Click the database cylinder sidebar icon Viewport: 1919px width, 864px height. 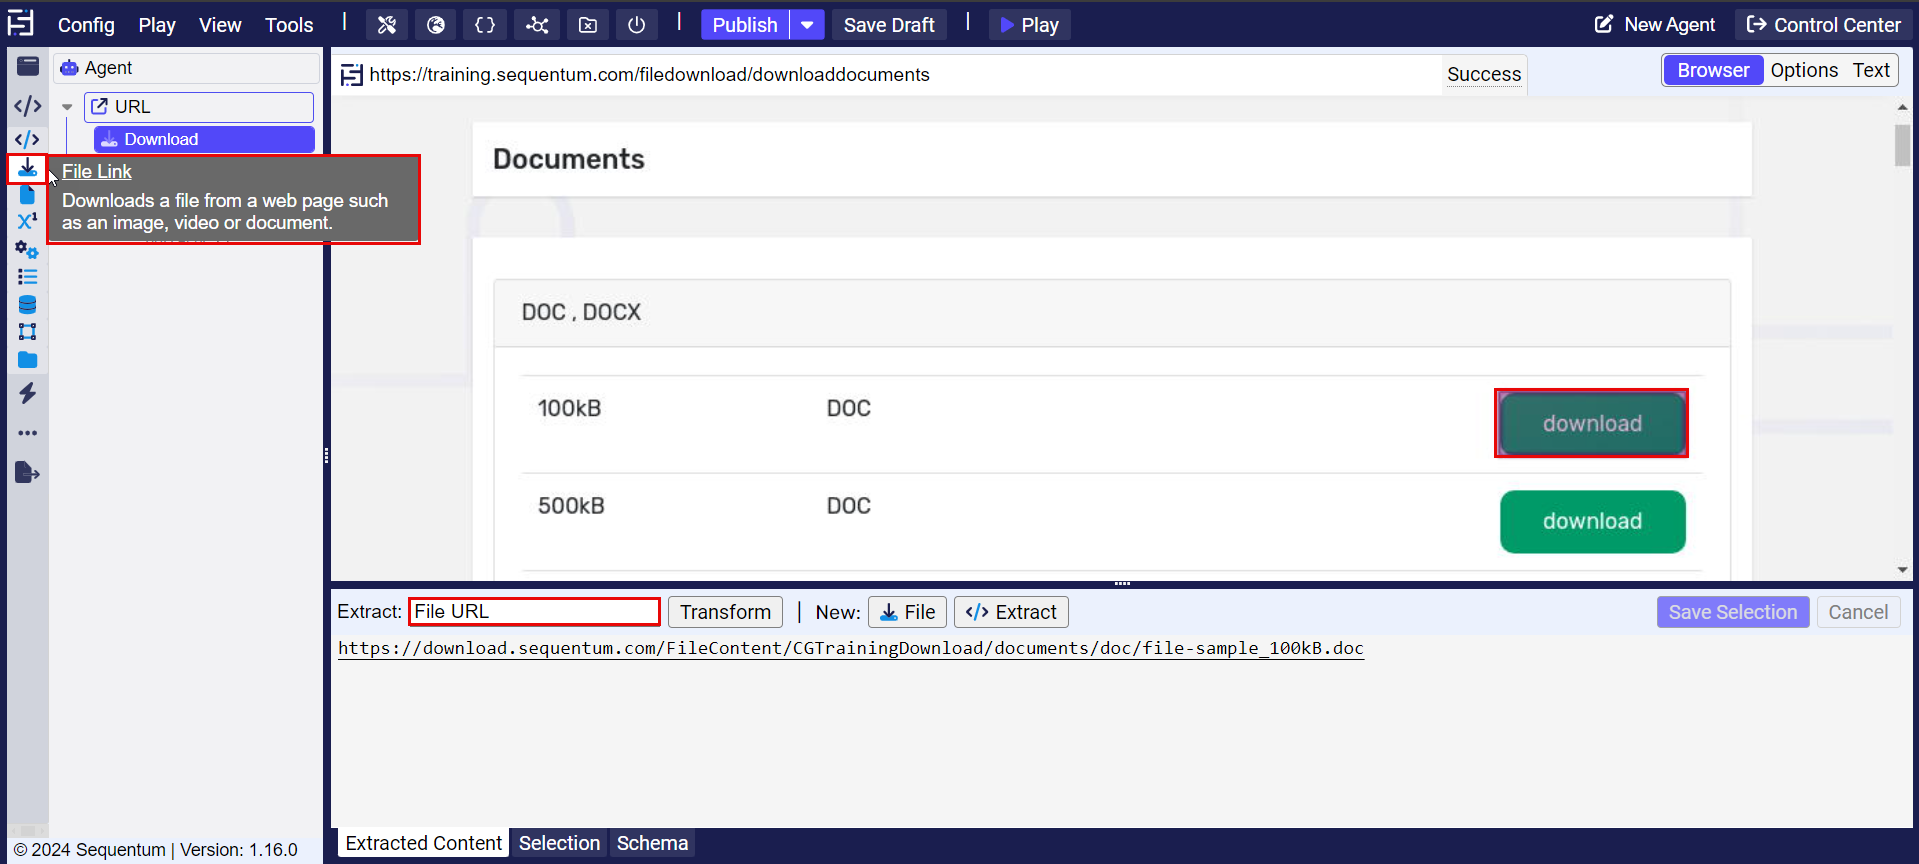pyautogui.click(x=28, y=305)
